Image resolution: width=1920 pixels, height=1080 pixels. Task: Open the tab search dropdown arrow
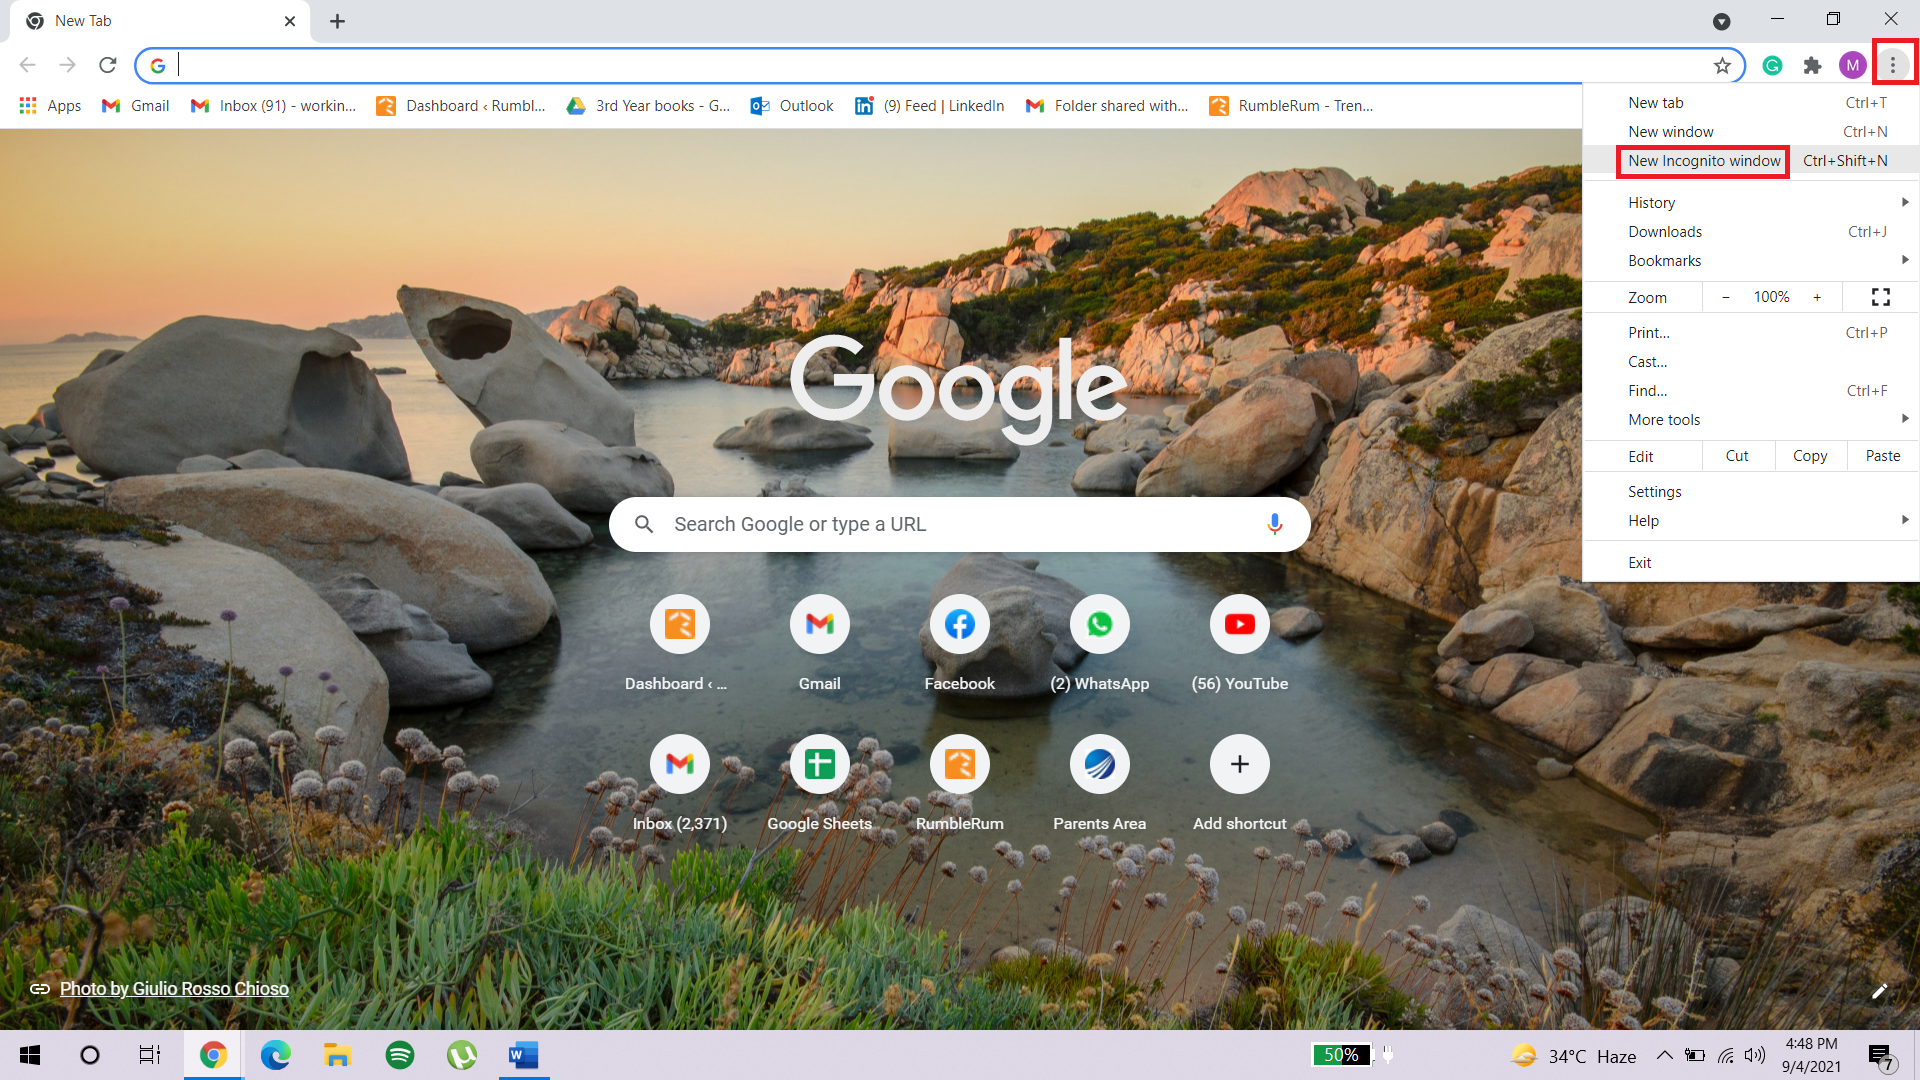tap(1721, 22)
